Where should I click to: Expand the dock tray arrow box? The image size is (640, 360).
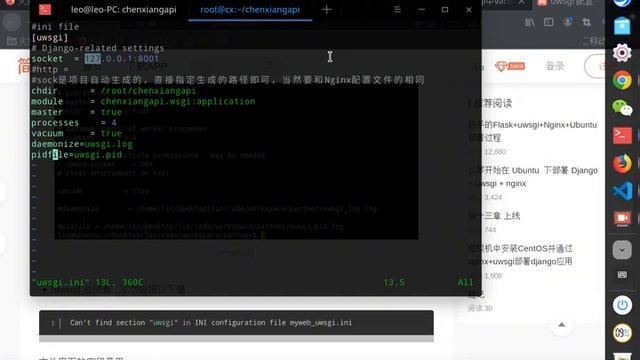point(622,249)
